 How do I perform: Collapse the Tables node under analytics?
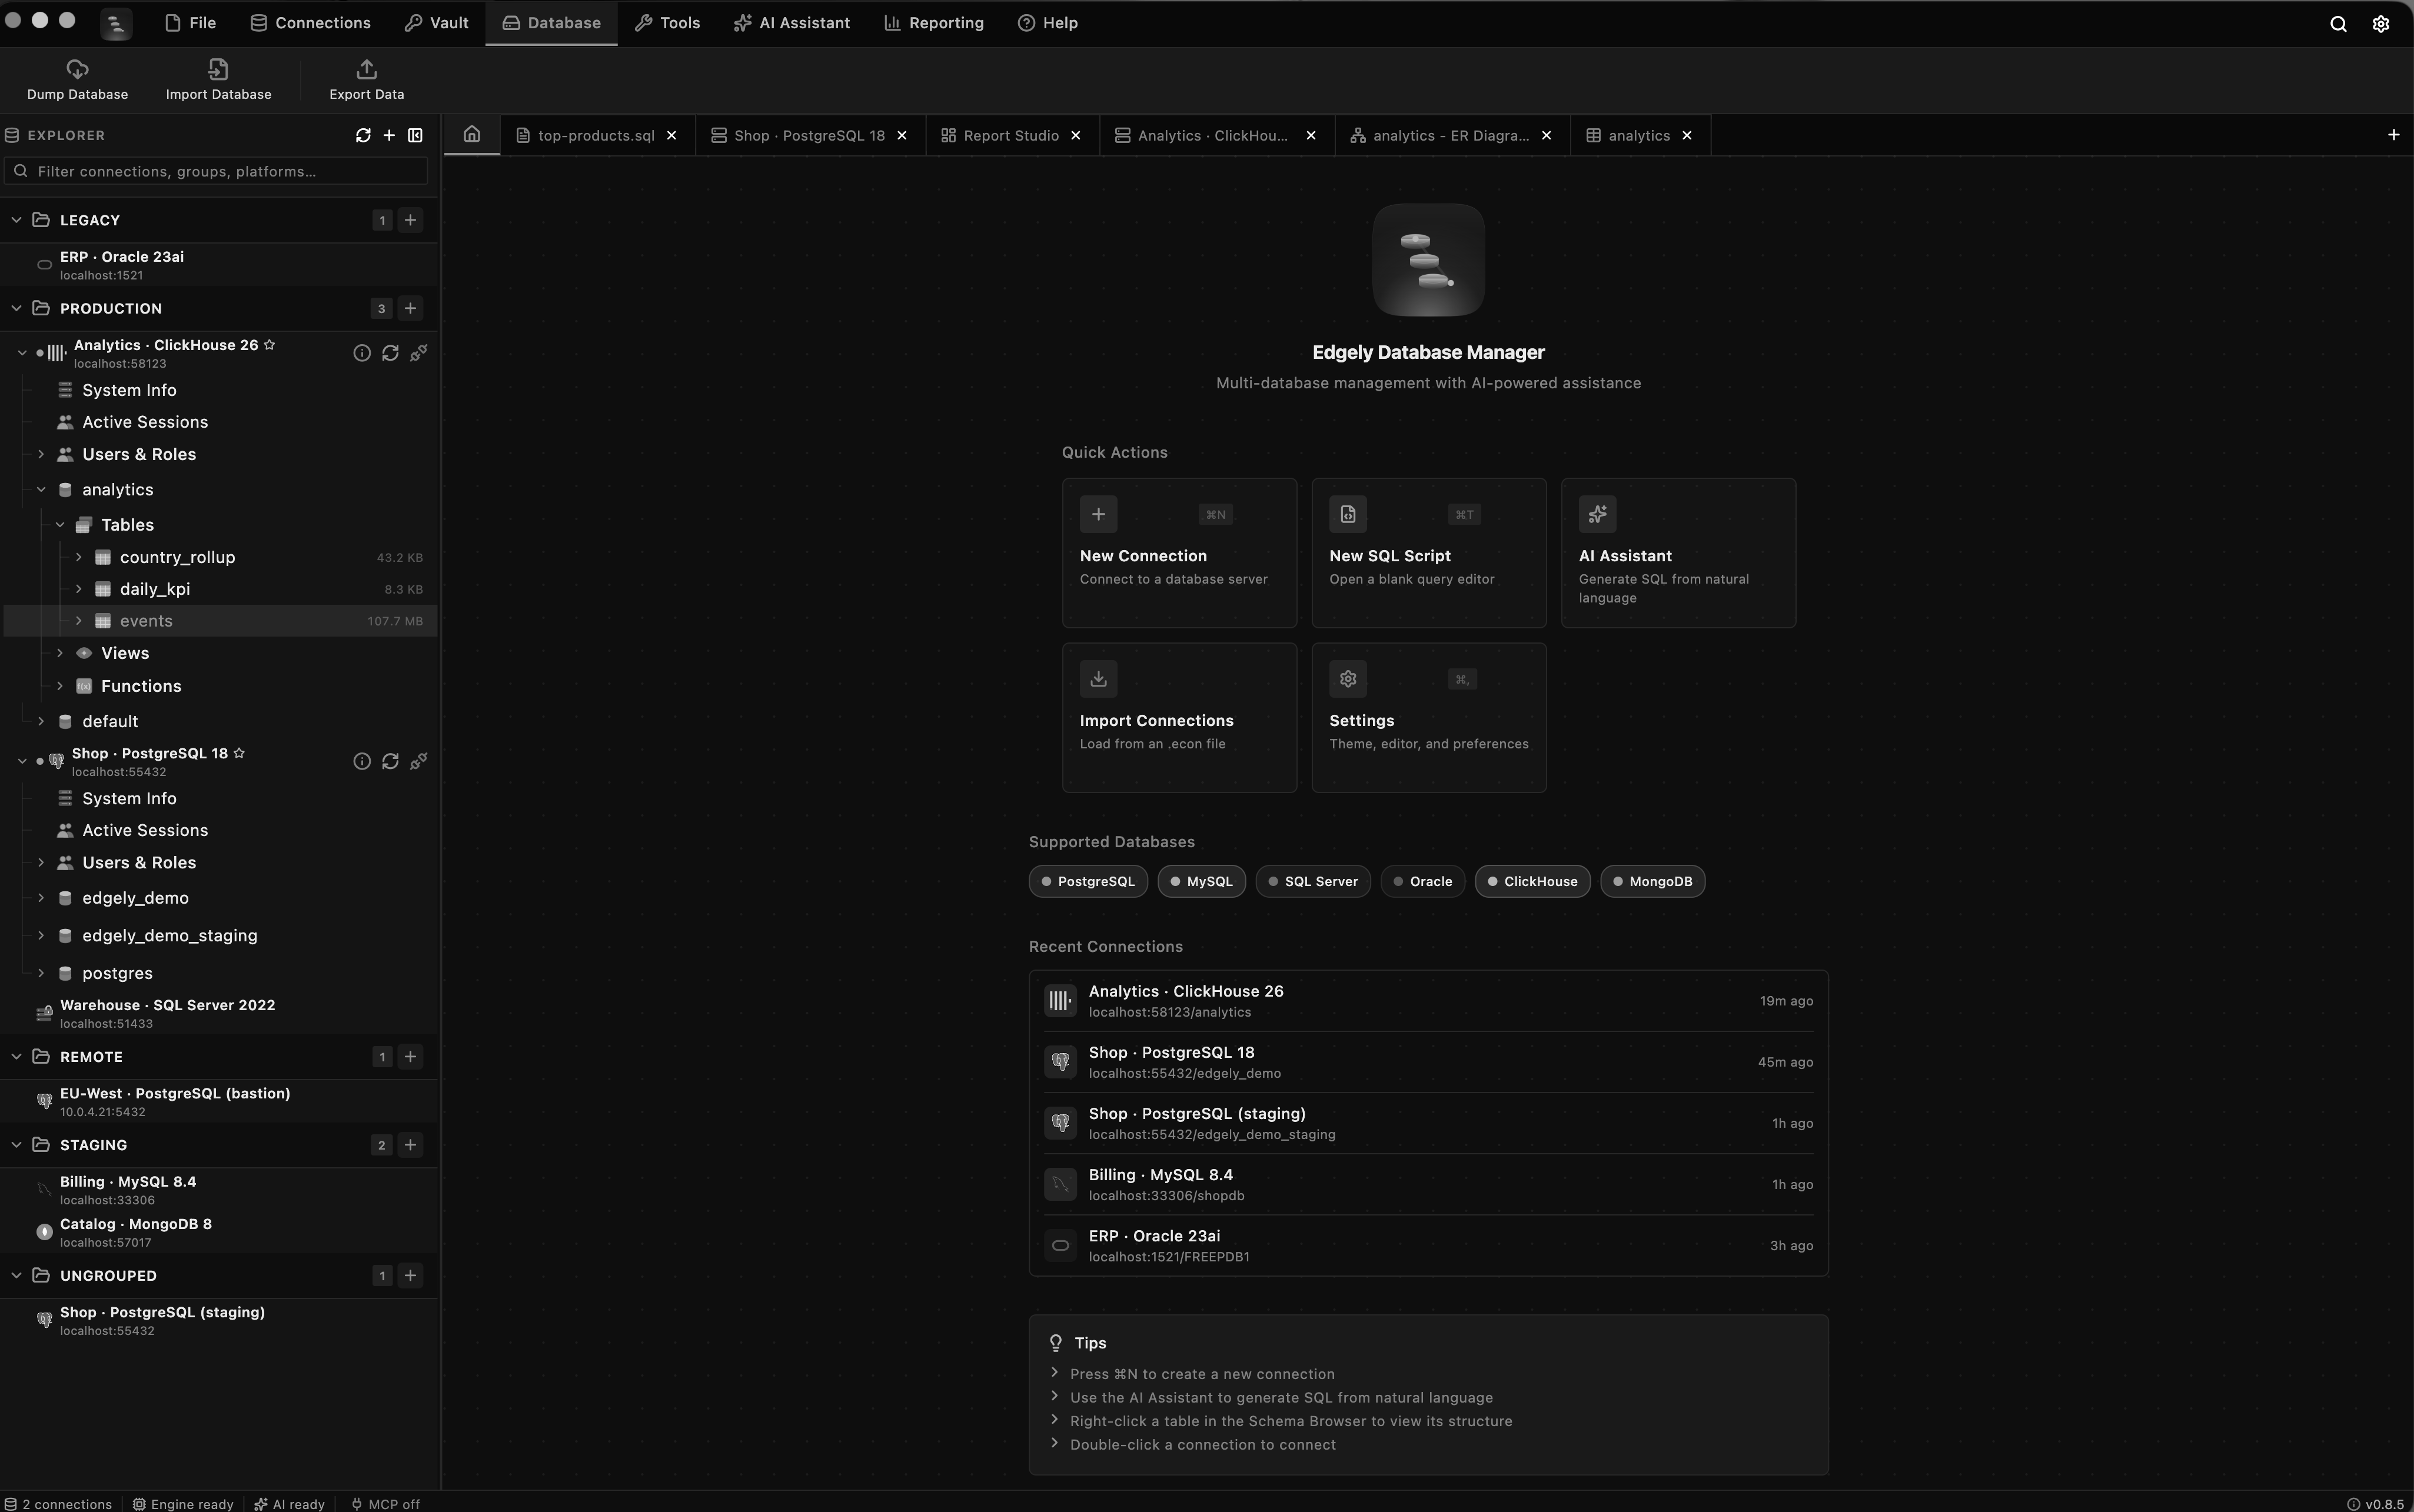pyautogui.click(x=60, y=525)
